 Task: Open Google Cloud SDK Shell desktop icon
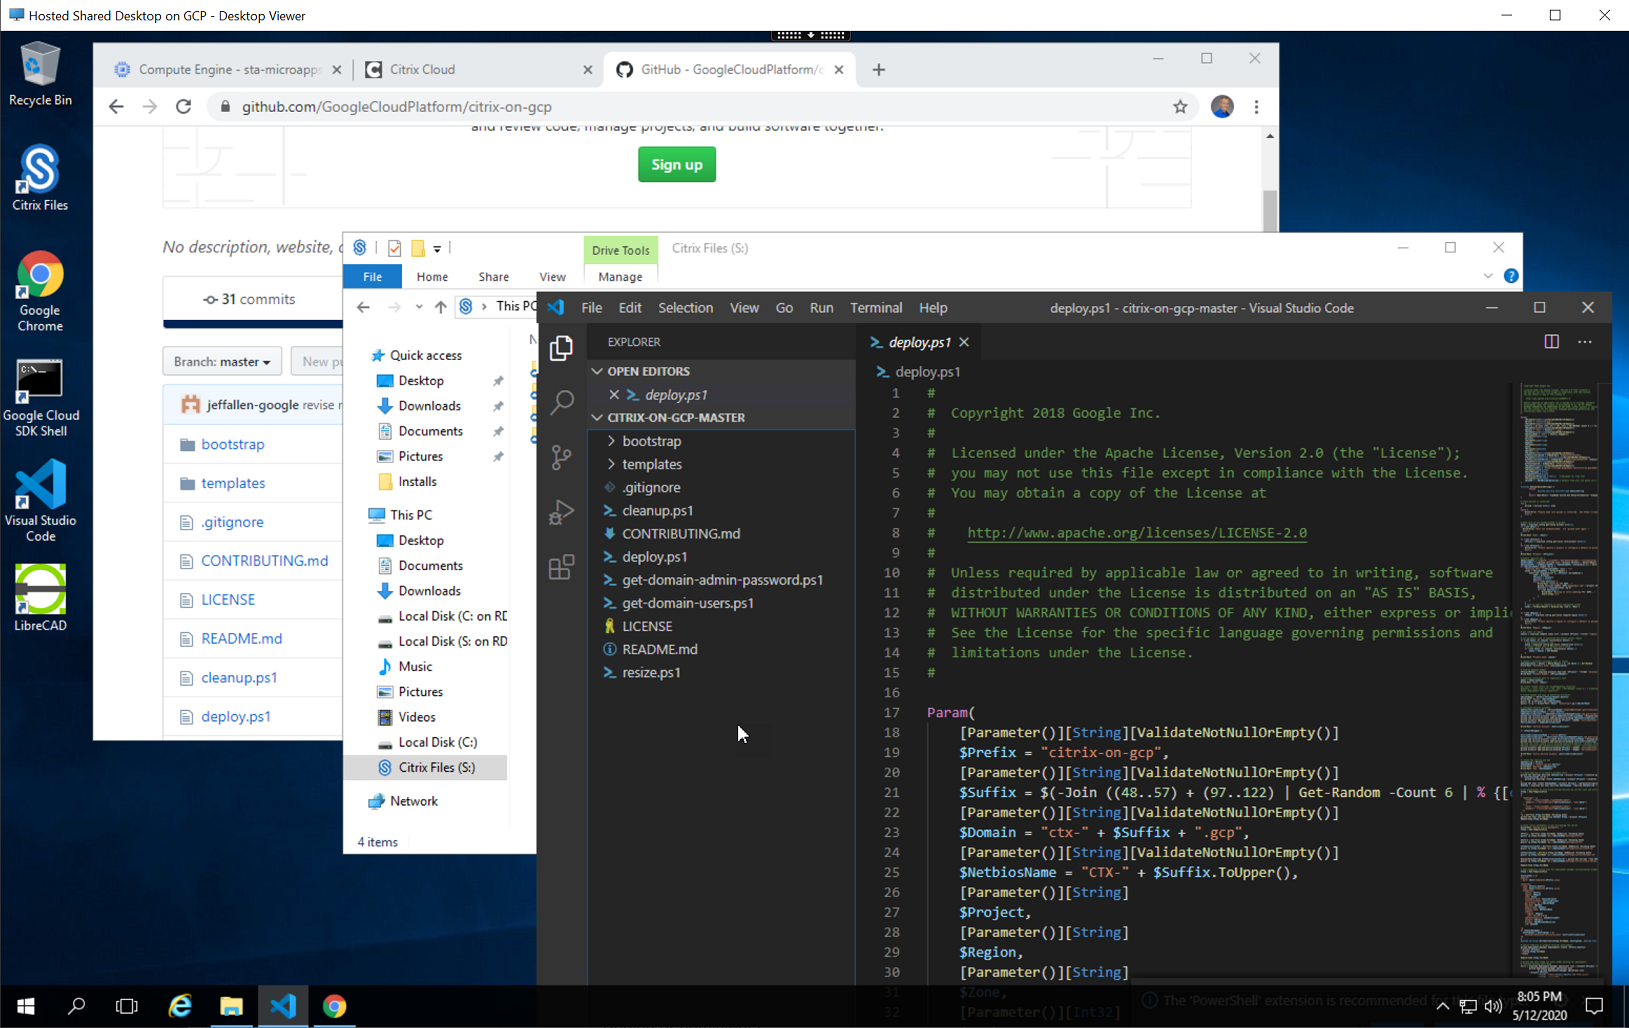(x=40, y=398)
